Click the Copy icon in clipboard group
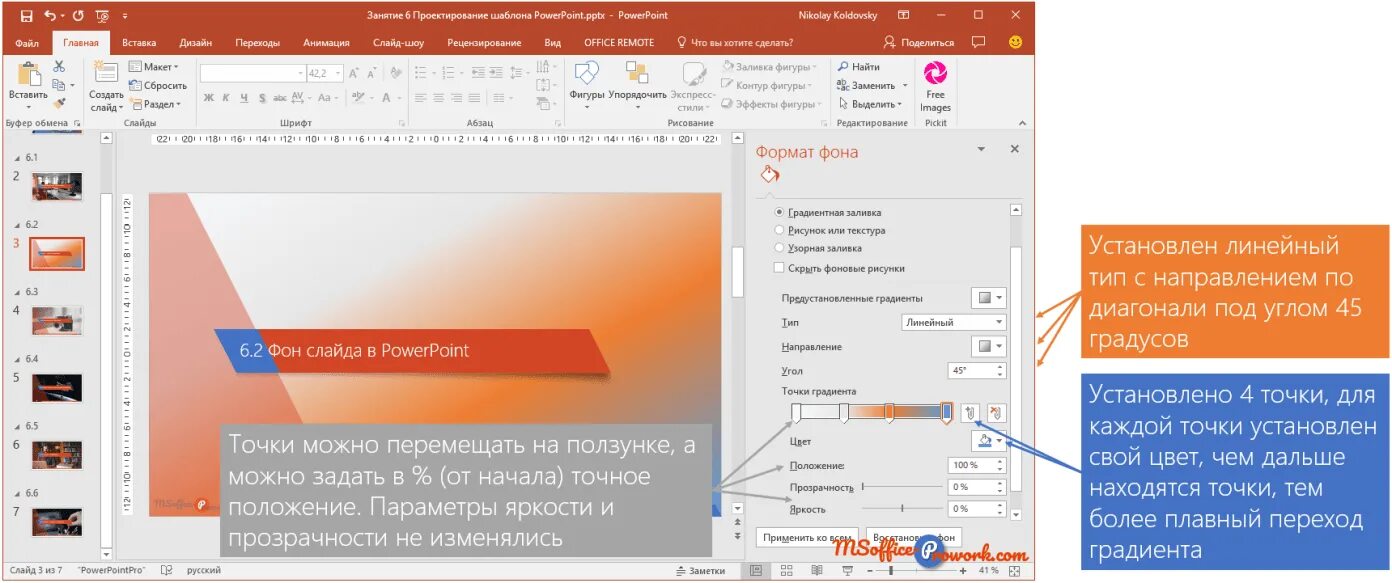The width and height of the screenshot is (1392, 583). pyautogui.click(x=59, y=85)
